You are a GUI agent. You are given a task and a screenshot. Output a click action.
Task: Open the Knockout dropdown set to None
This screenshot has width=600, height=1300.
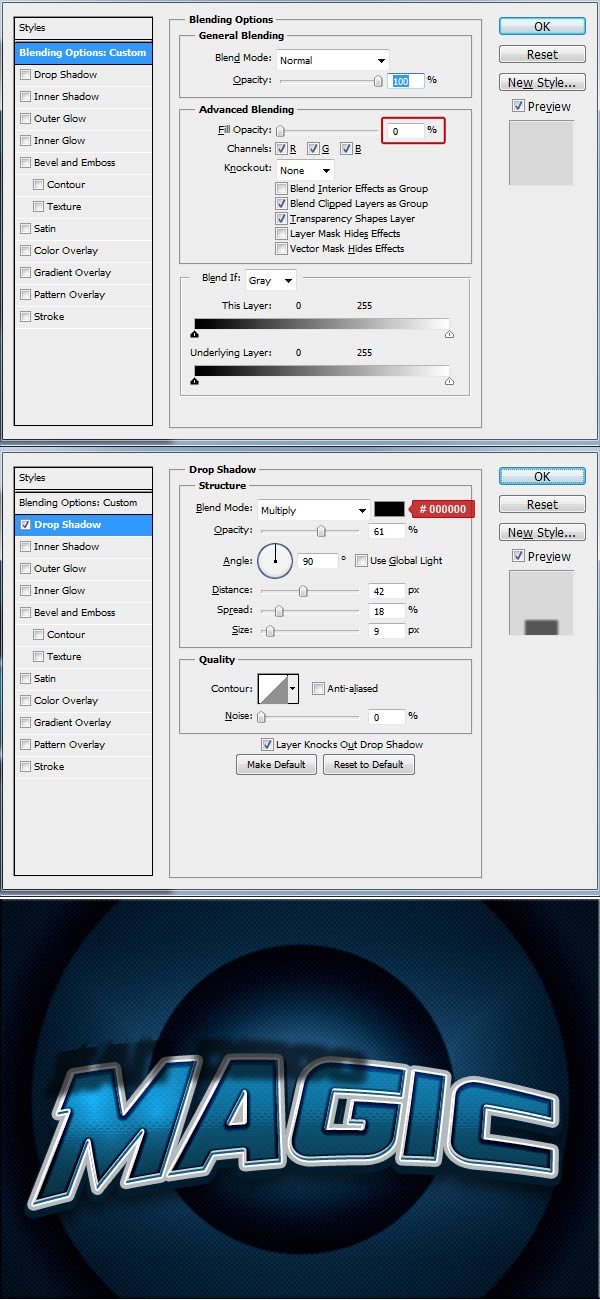click(x=305, y=170)
